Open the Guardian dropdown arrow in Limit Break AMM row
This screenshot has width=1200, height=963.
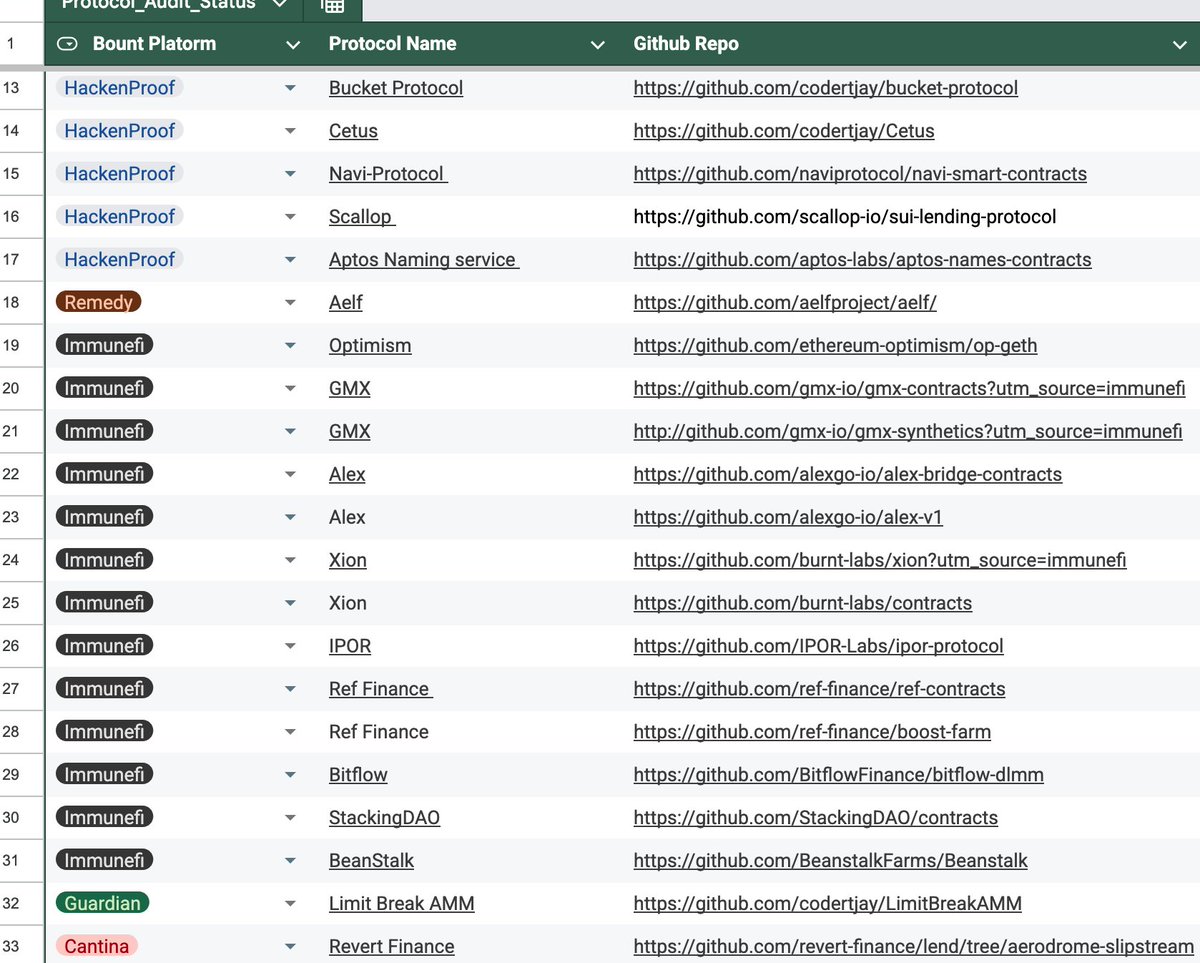290,905
